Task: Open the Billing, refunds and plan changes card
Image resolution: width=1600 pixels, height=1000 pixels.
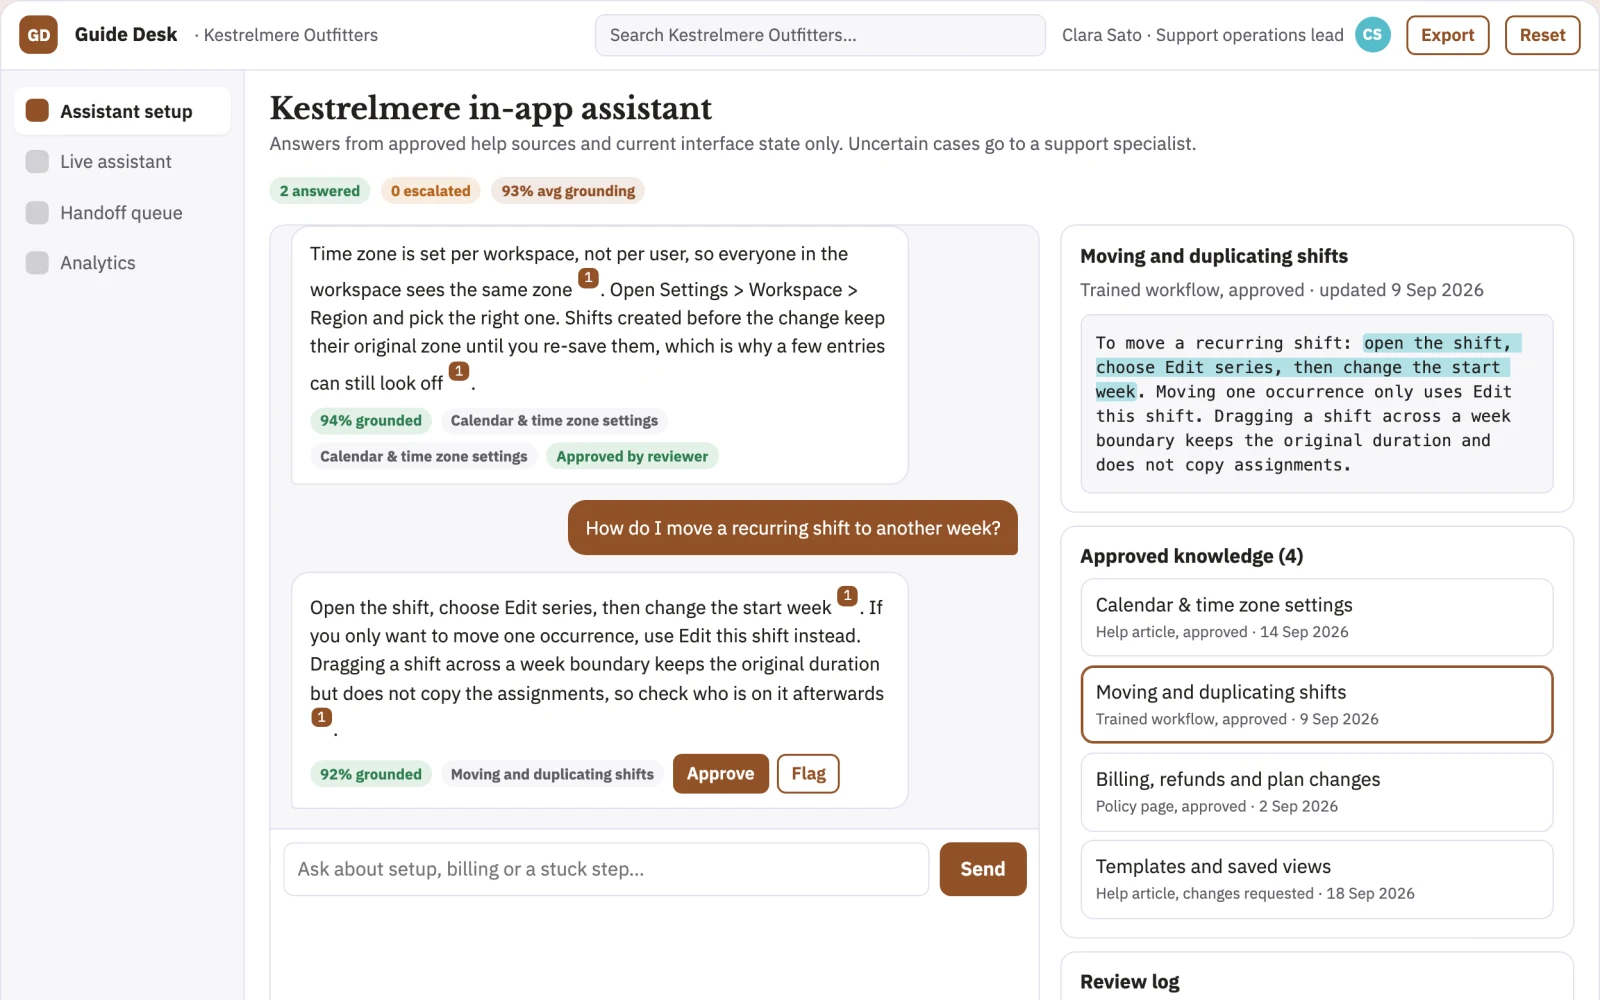Action: (1316, 791)
